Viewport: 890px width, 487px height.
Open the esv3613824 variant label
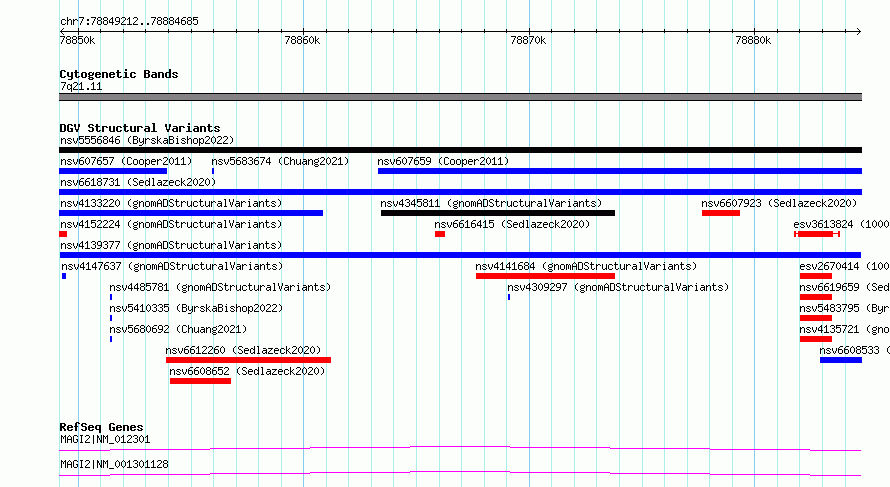(x=841, y=224)
